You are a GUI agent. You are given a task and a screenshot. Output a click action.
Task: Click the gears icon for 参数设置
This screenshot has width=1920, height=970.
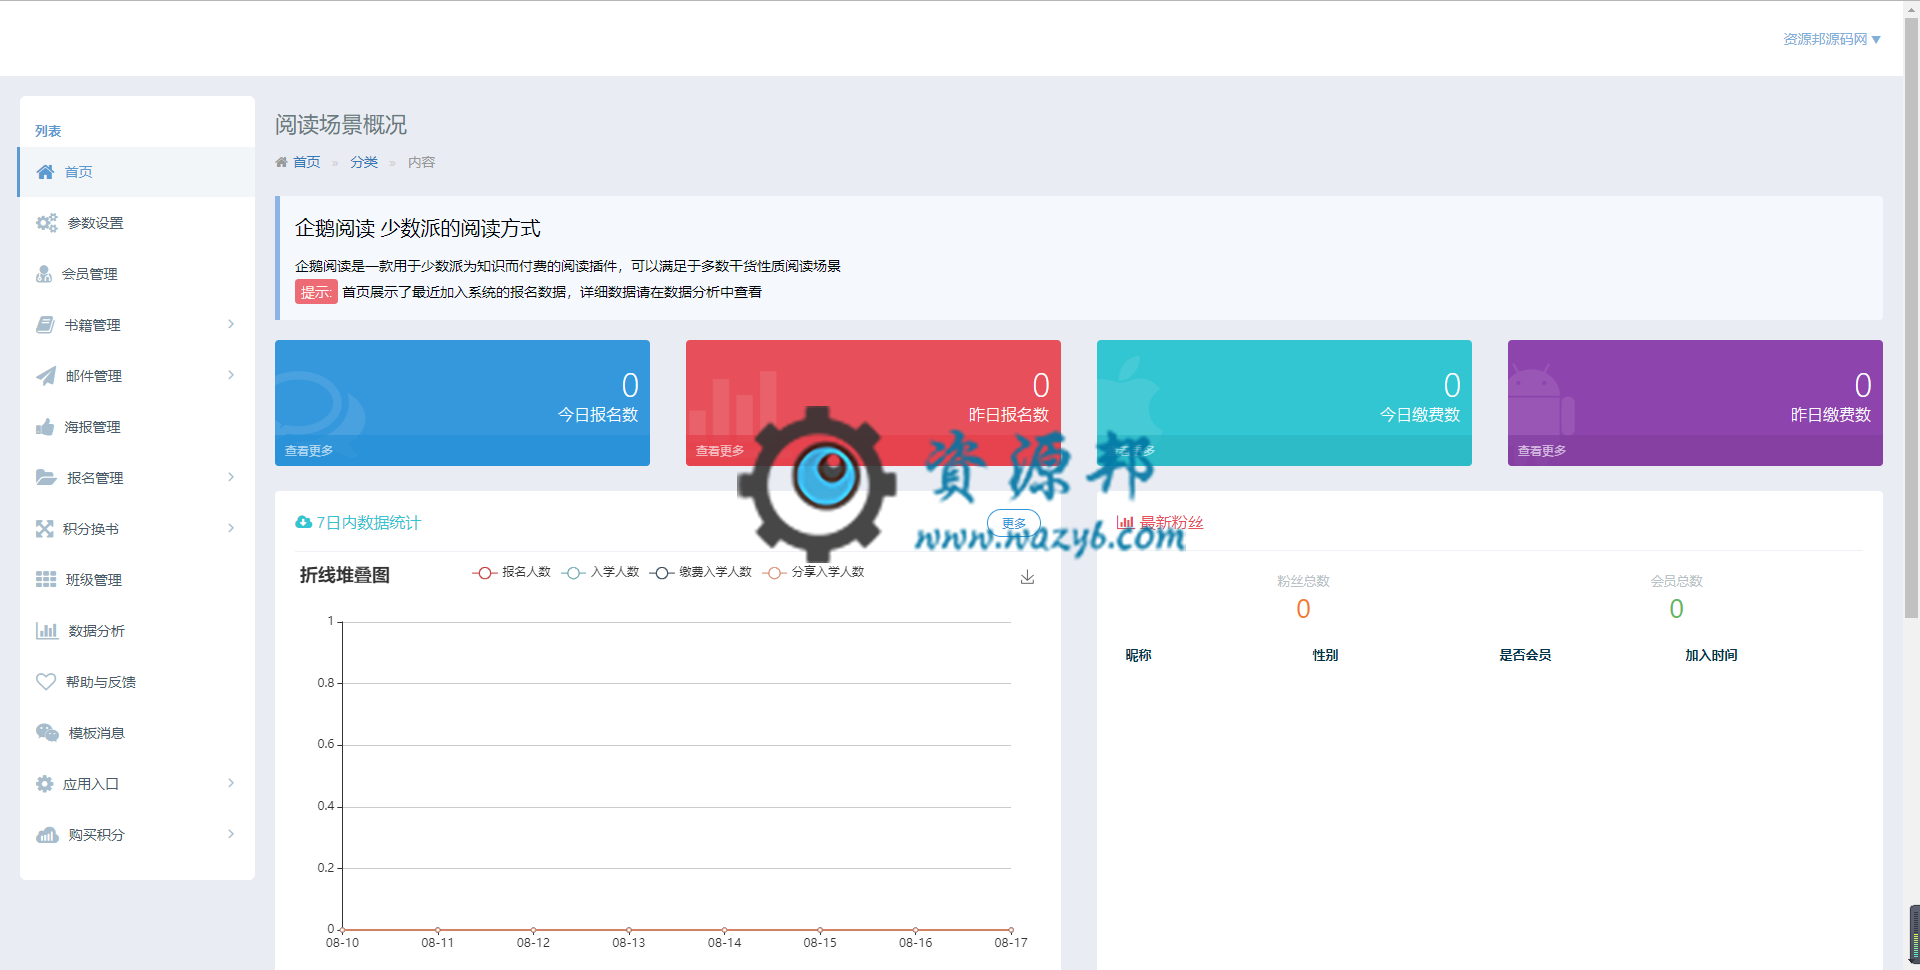[46, 223]
